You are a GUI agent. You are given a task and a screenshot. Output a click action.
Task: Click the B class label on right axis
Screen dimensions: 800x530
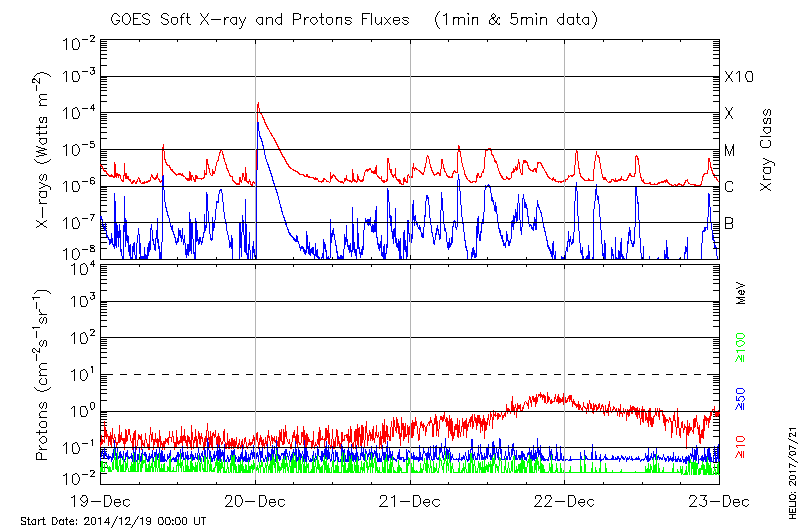(x=730, y=223)
